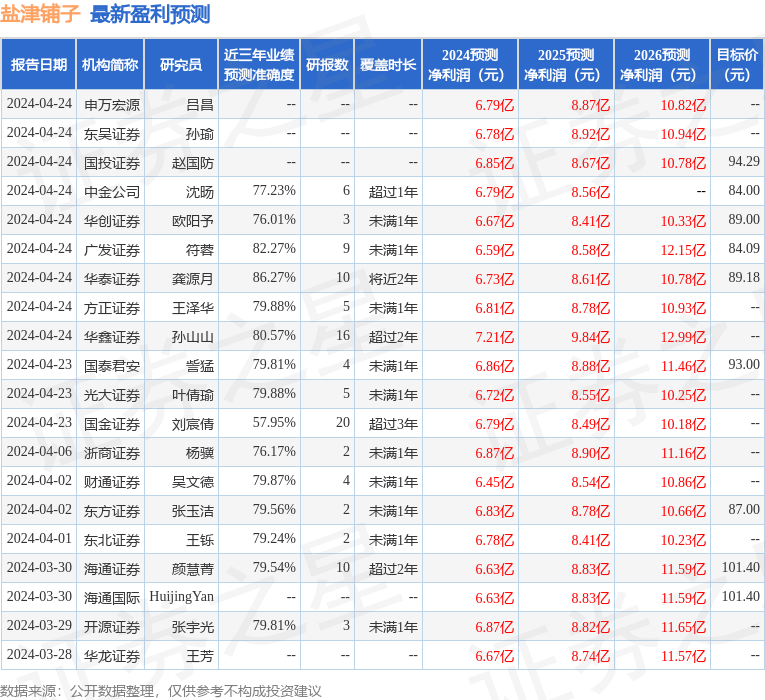
Task: Click the 目标价 column header
Action: point(737,64)
